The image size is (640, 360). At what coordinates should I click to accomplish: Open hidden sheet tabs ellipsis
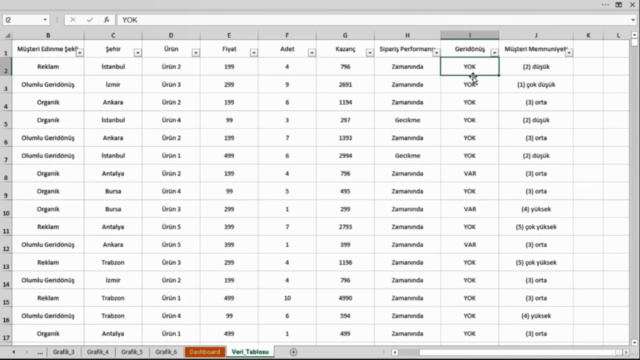pyautogui.click(x=40, y=352)
